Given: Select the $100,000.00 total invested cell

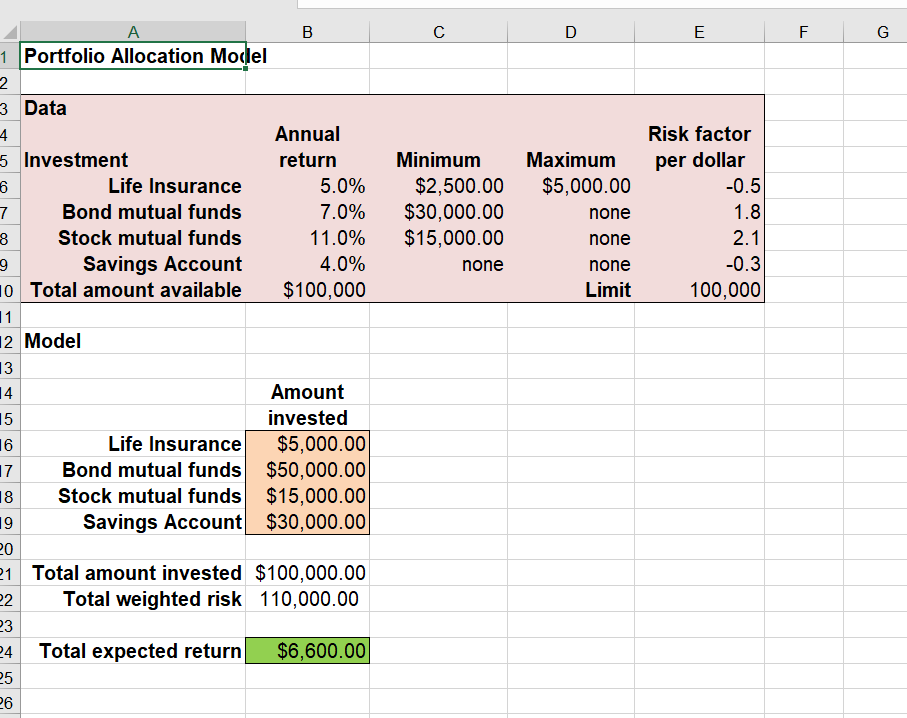Looking at the screenshot, I should (307, 573).
